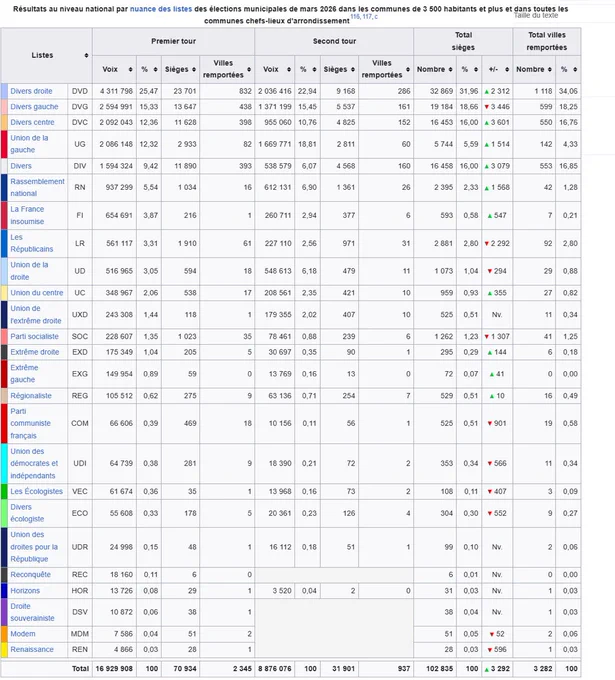Open the Reconquête link
The image size is (615, 680).
[30, 575]
